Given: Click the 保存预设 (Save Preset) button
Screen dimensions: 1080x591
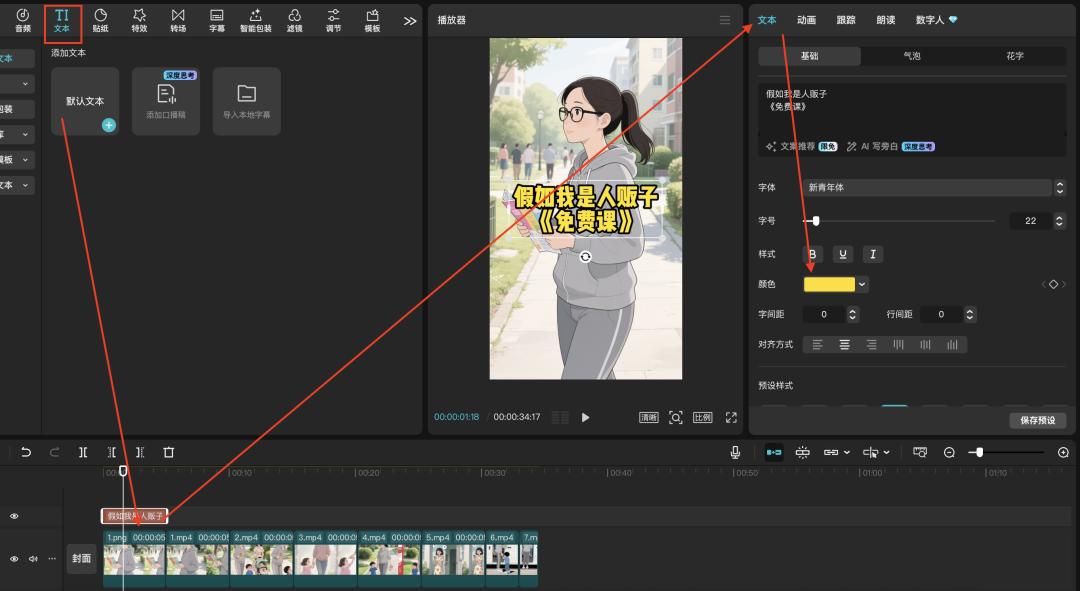Looking at the screenshot, I should click(x=1037, y=420).
